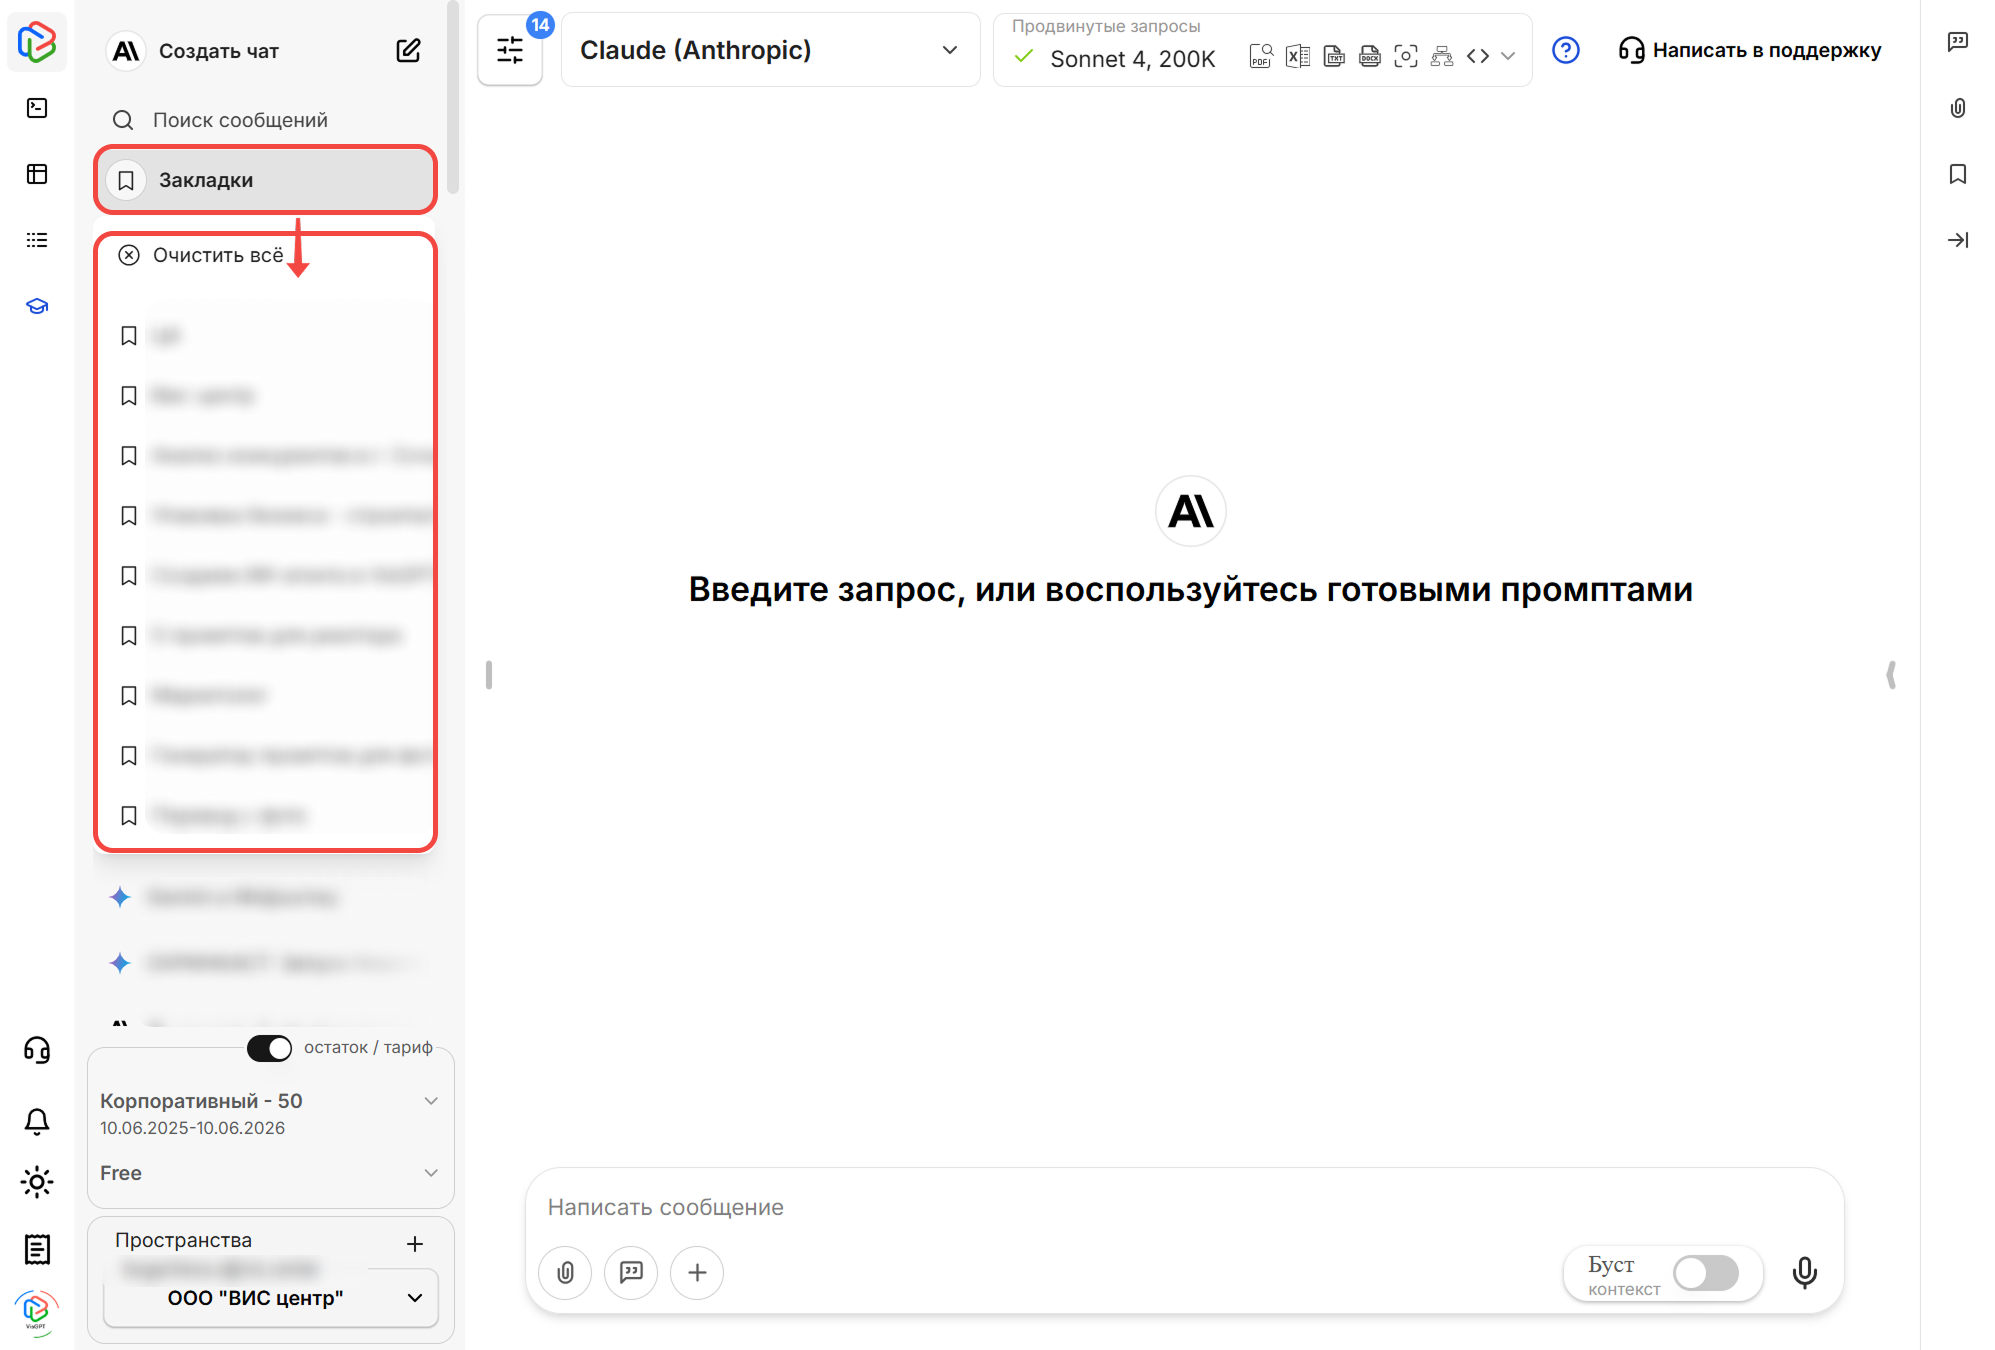Click the code brackets capability icon

[x=1478, y=56]
